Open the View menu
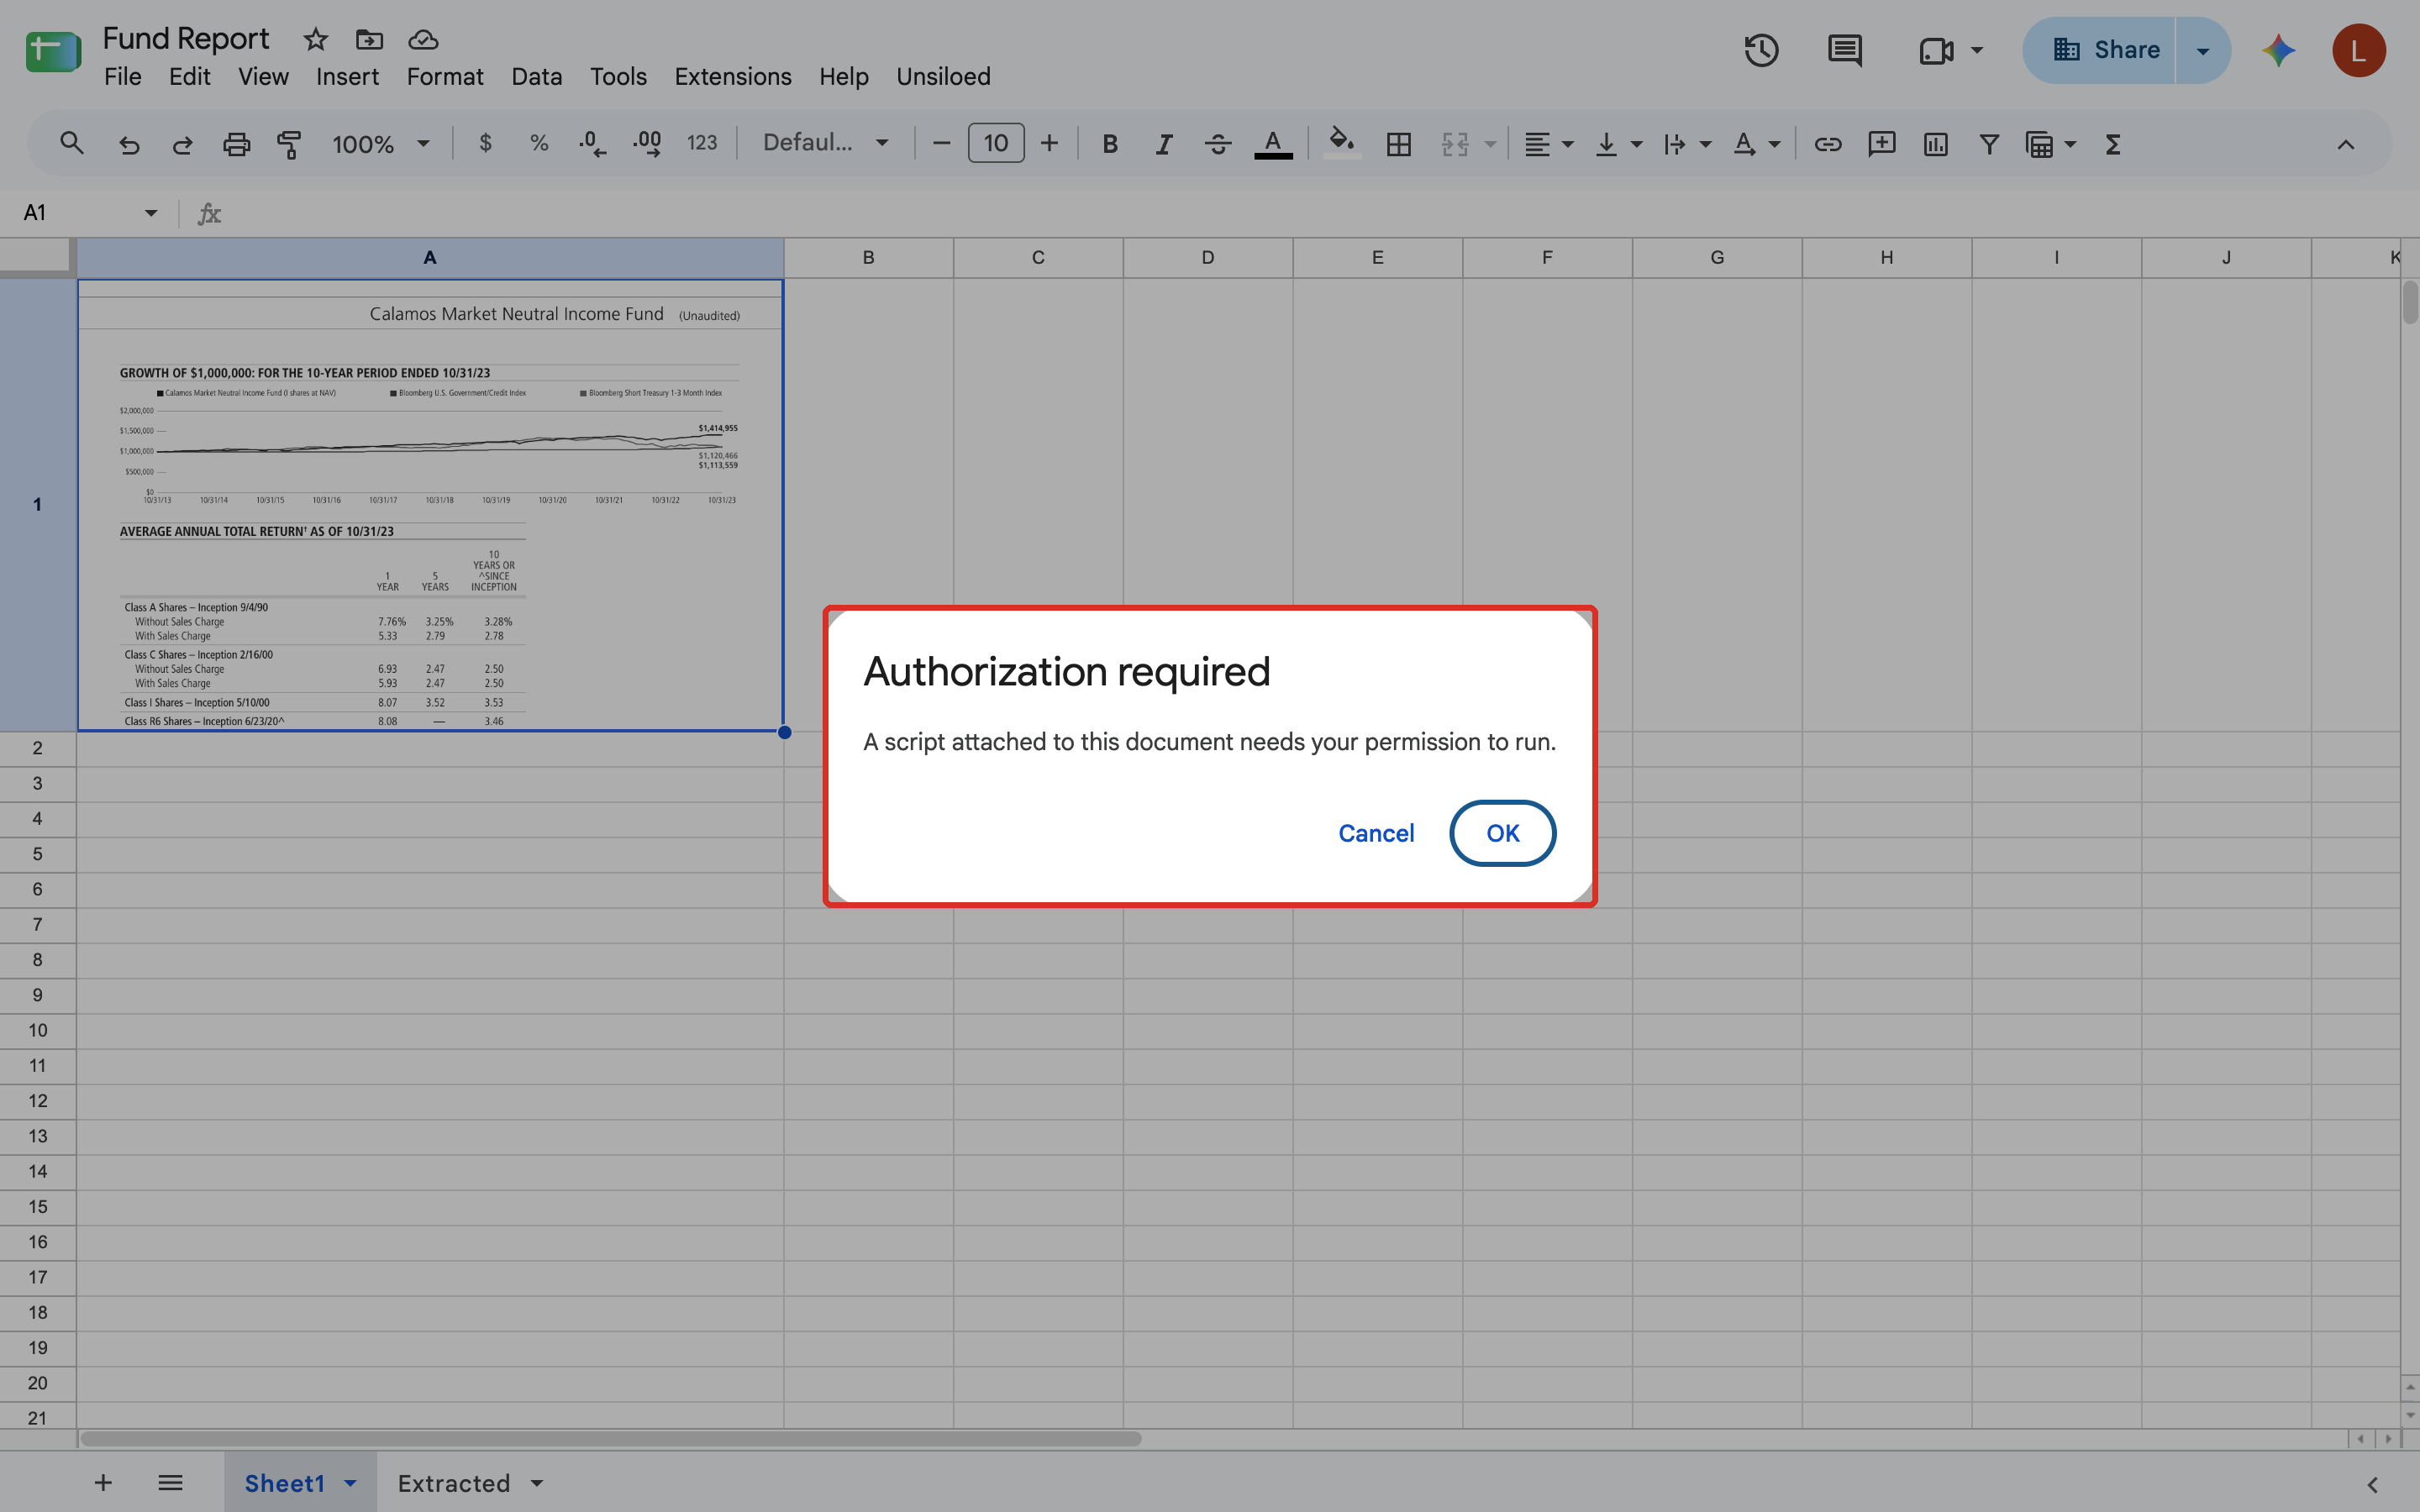 [263, 77]
